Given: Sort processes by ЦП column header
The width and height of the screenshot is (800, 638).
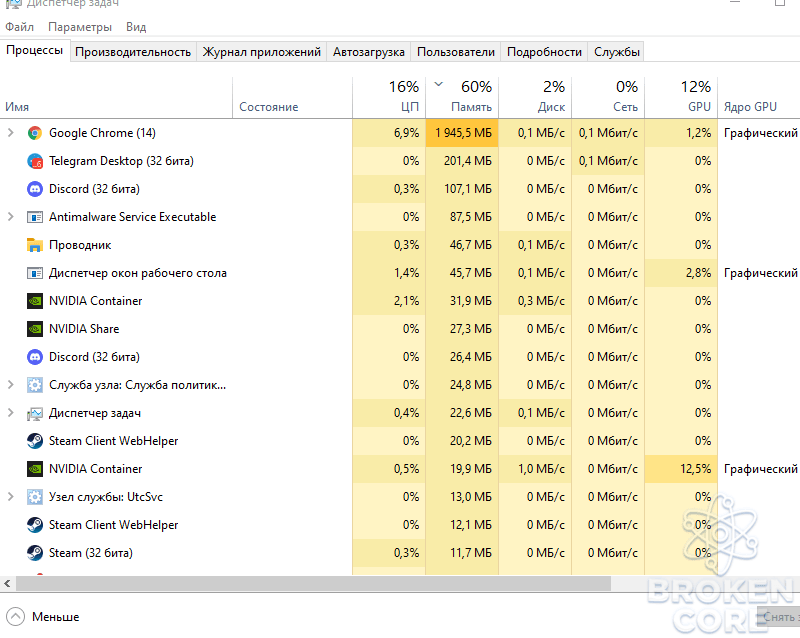Looking at the screenshot, I should [x=389, y=97].
